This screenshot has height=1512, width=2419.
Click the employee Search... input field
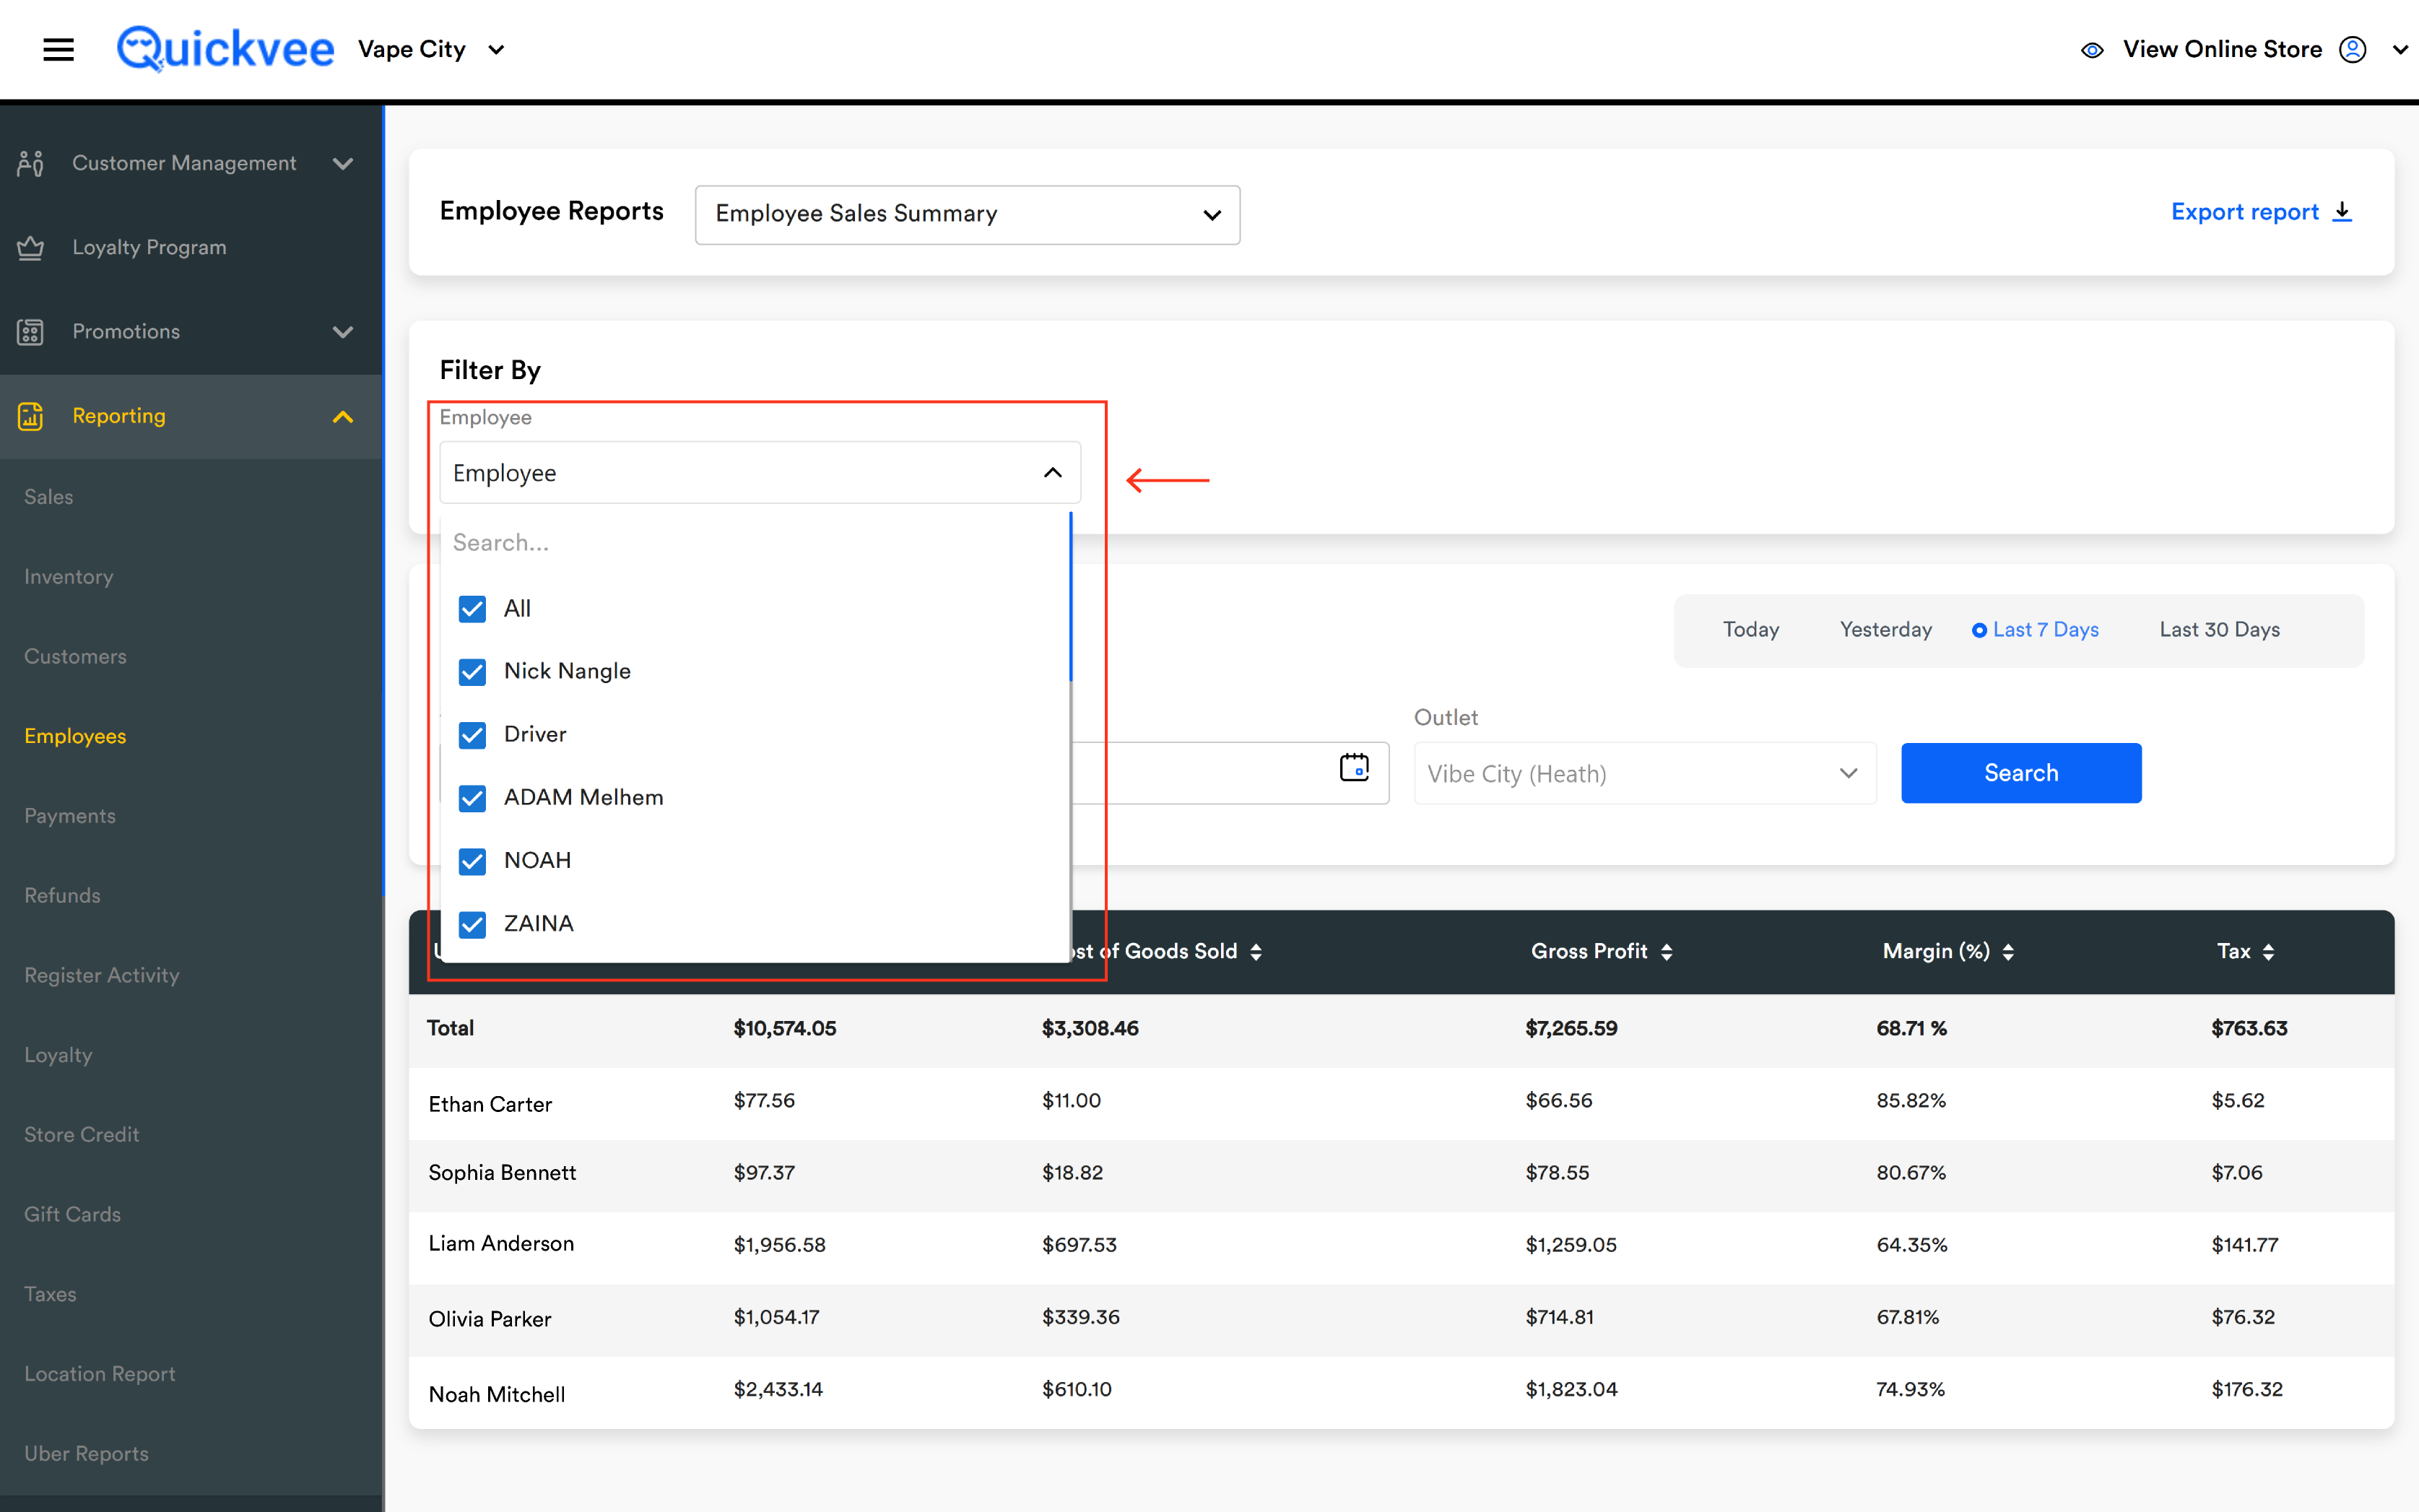point(755,543)
